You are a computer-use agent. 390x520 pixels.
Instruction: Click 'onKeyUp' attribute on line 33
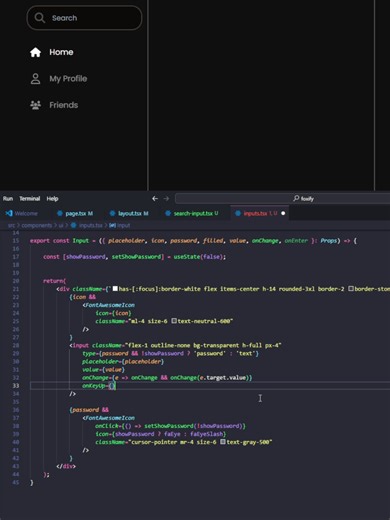(x=94, y=386)
